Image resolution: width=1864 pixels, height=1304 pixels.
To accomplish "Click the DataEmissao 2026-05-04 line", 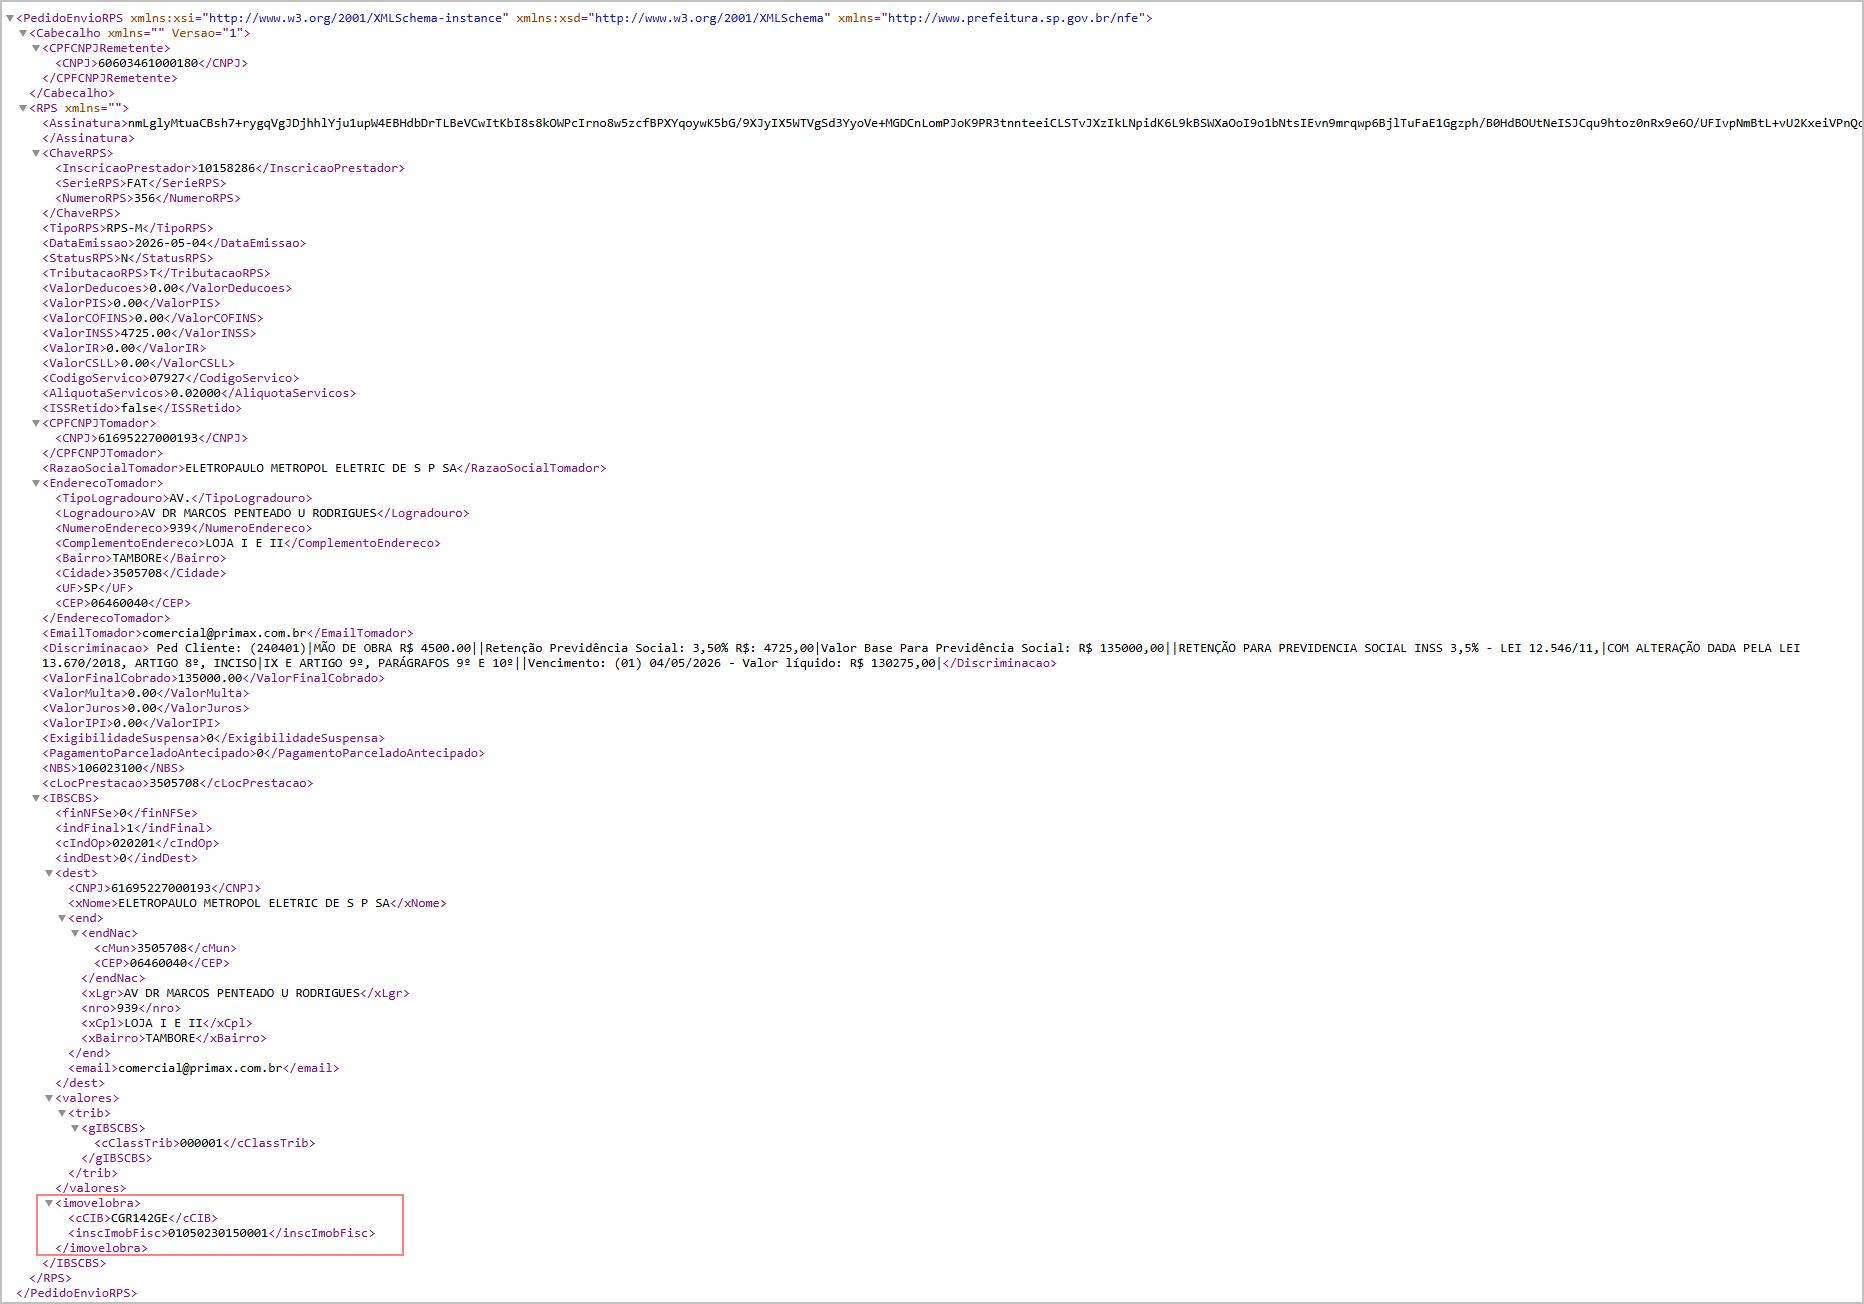I will [x=174, y=243].
